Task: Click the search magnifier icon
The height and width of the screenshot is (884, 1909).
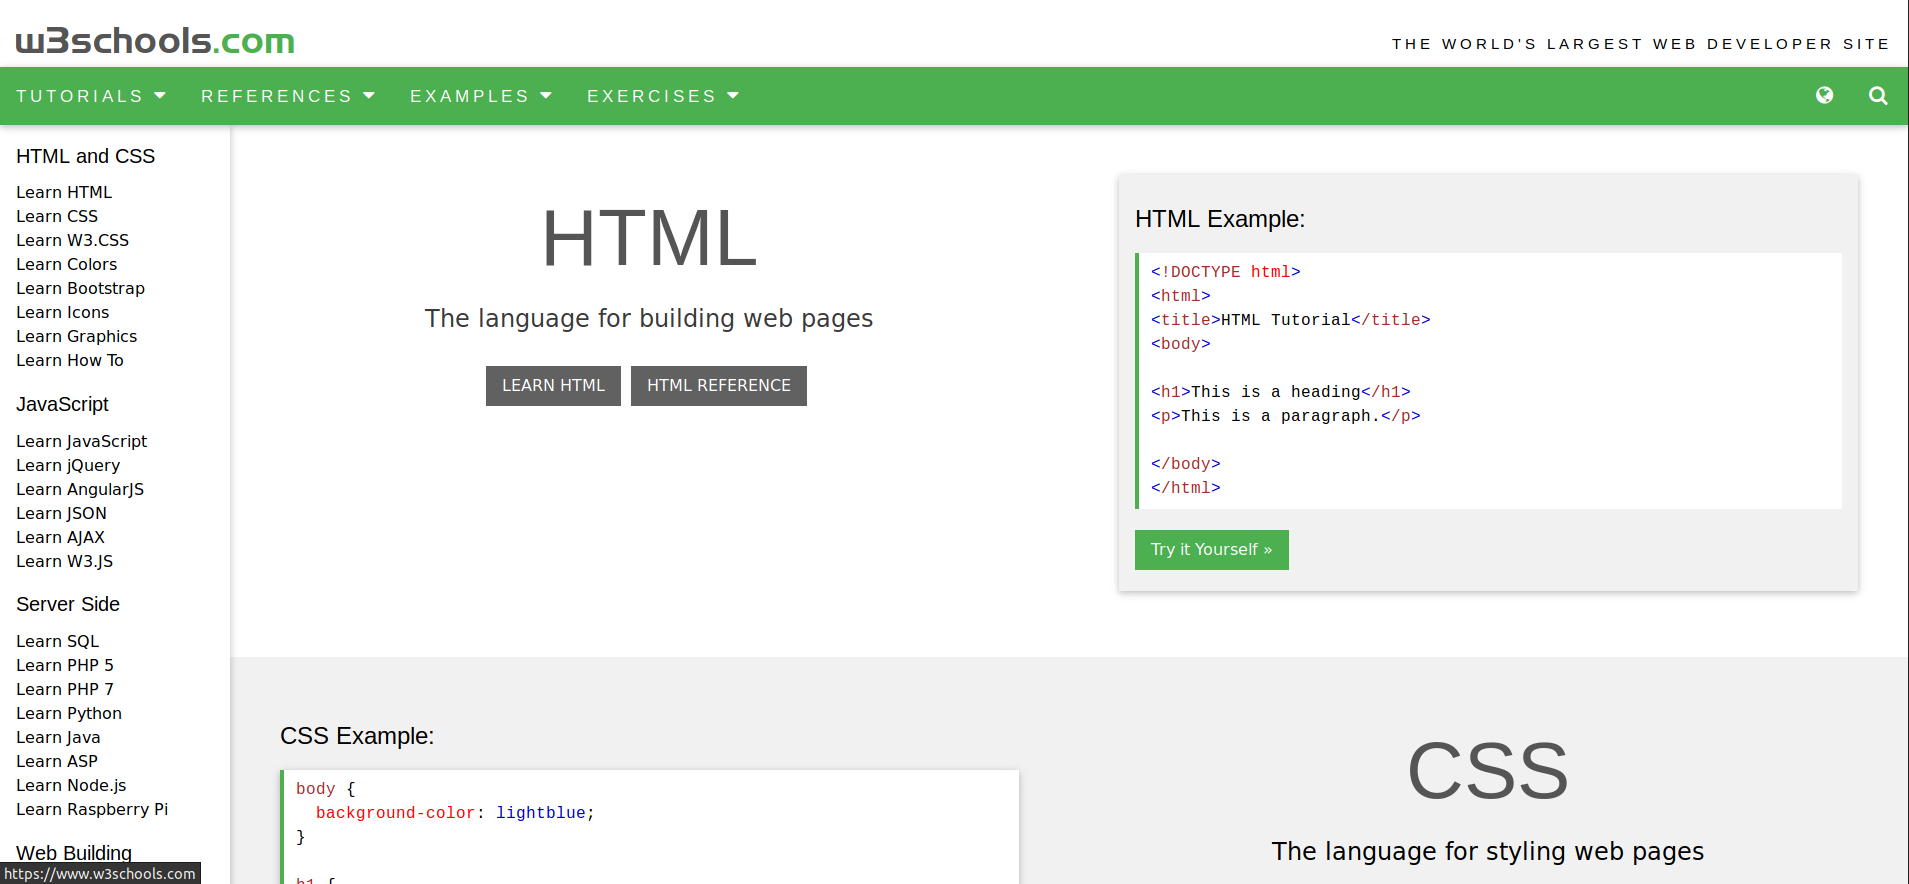Action: (x=1878, y=96)
